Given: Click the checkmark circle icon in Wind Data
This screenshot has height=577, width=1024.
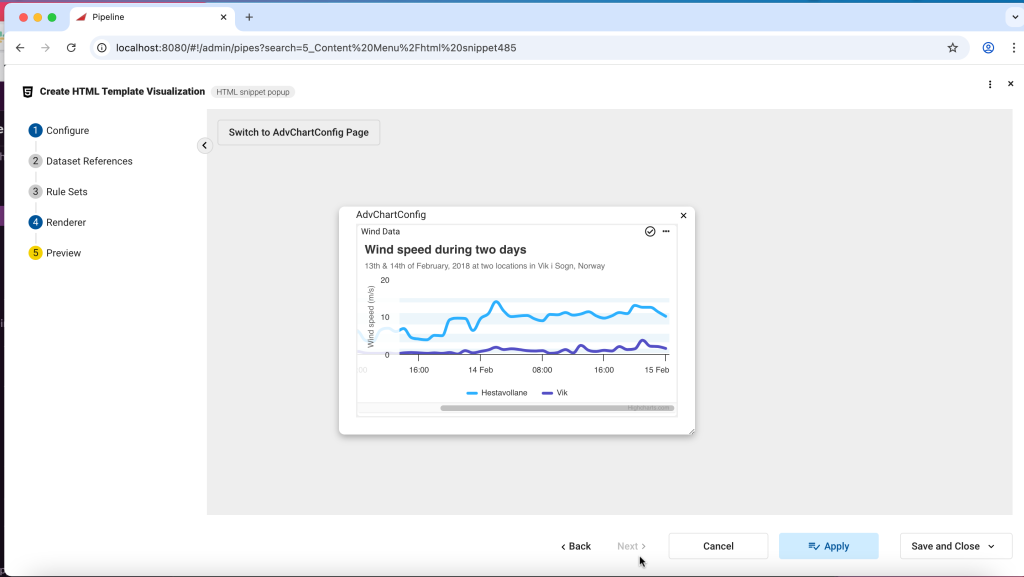Looking at the screenshot, I should click(x=650, y=231).
